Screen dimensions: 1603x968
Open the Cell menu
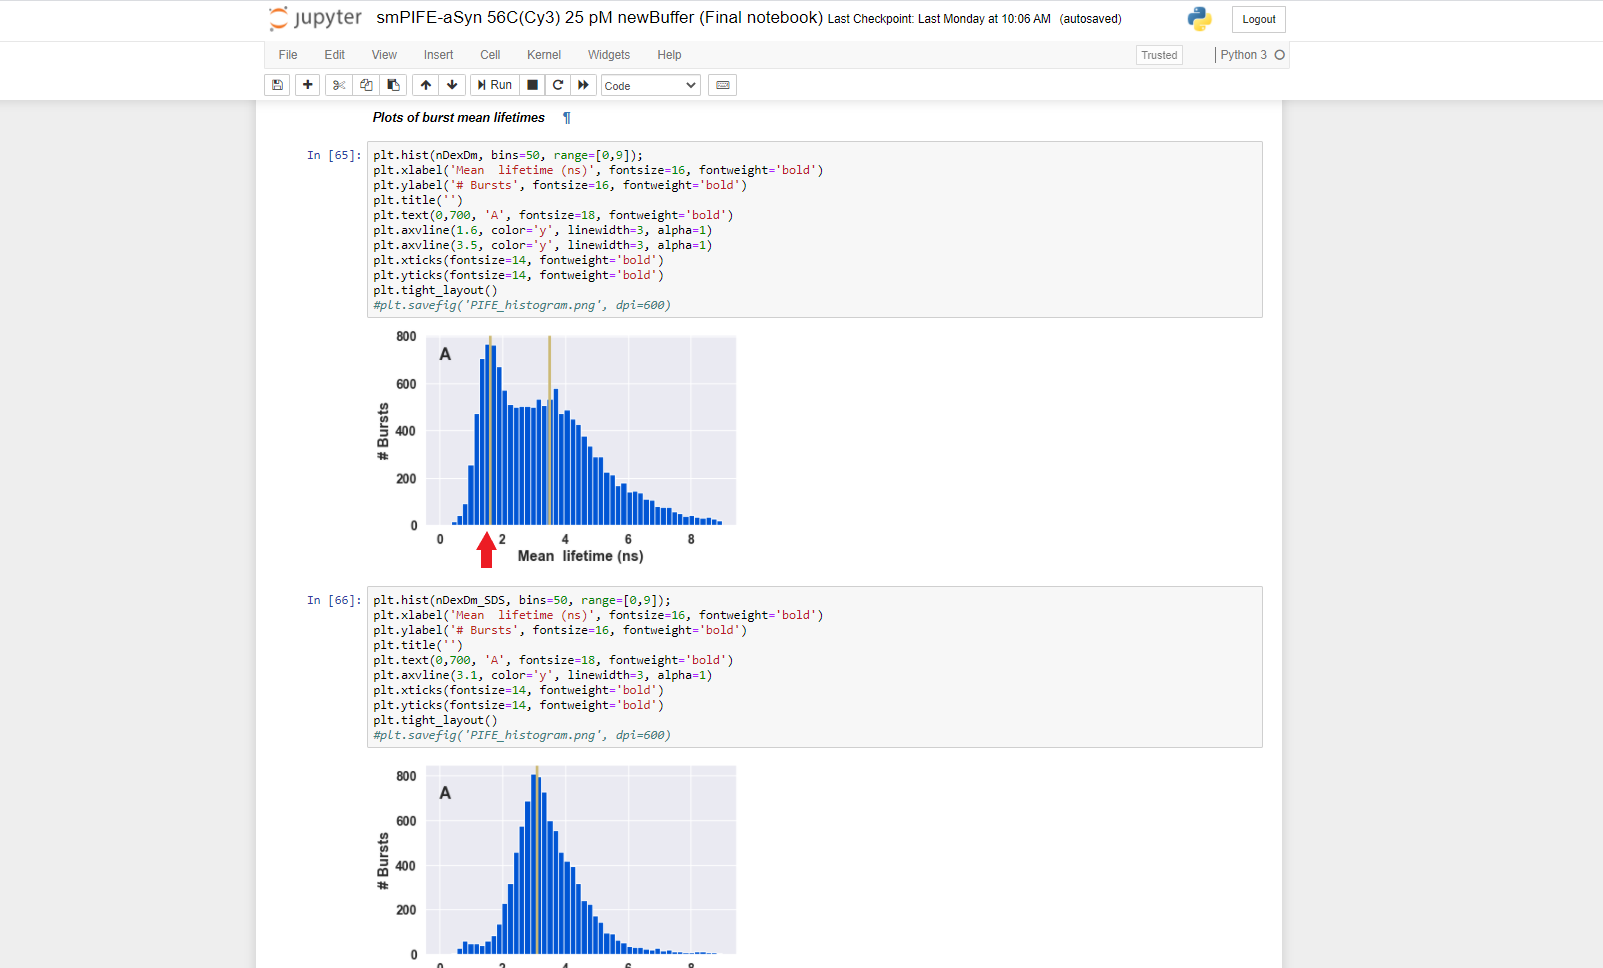pyautogui.click(x=490, y=55)
